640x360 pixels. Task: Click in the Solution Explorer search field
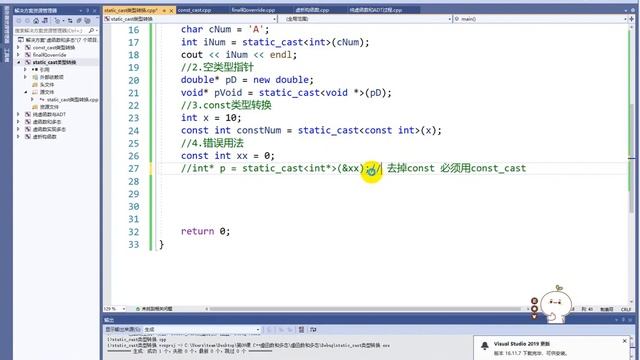pos(51,31)
